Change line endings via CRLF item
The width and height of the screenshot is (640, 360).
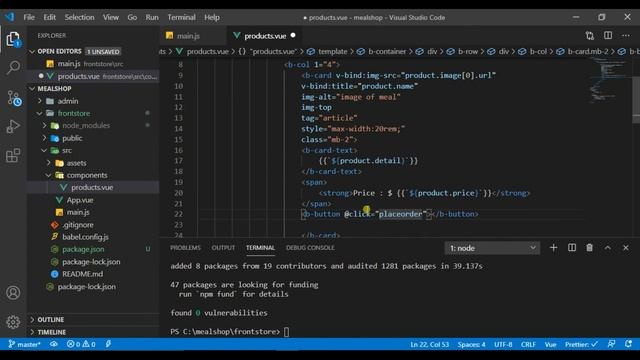coord(528,344)
